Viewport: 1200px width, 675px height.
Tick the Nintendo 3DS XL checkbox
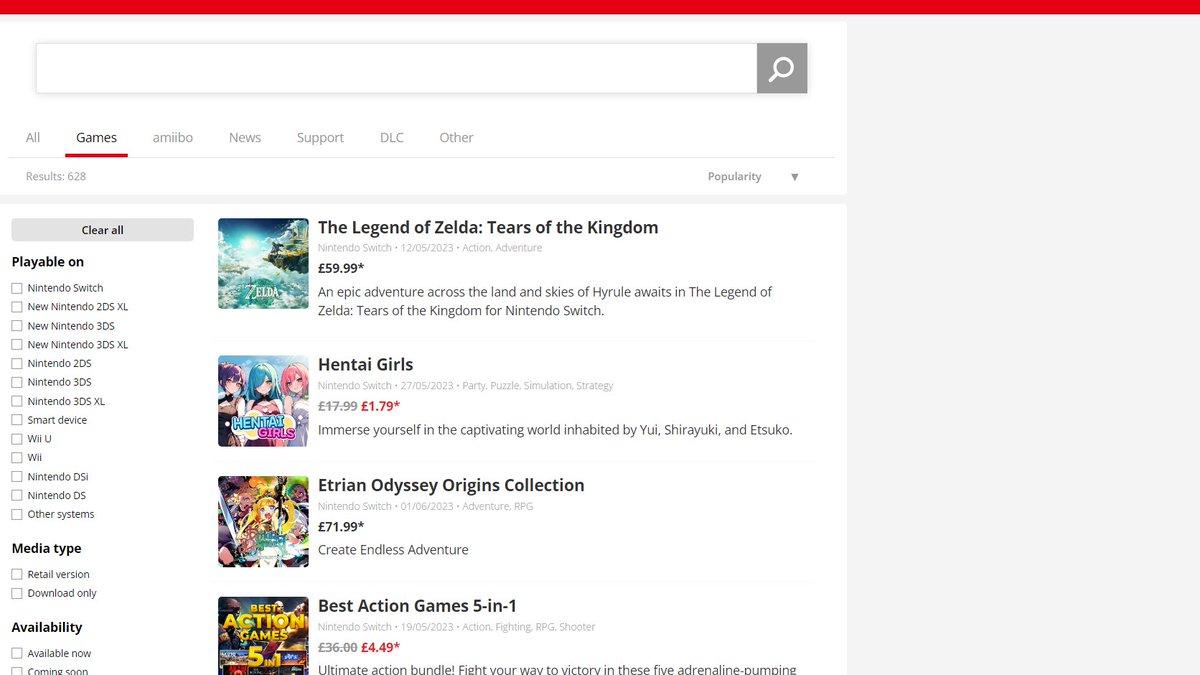(17, 401)
